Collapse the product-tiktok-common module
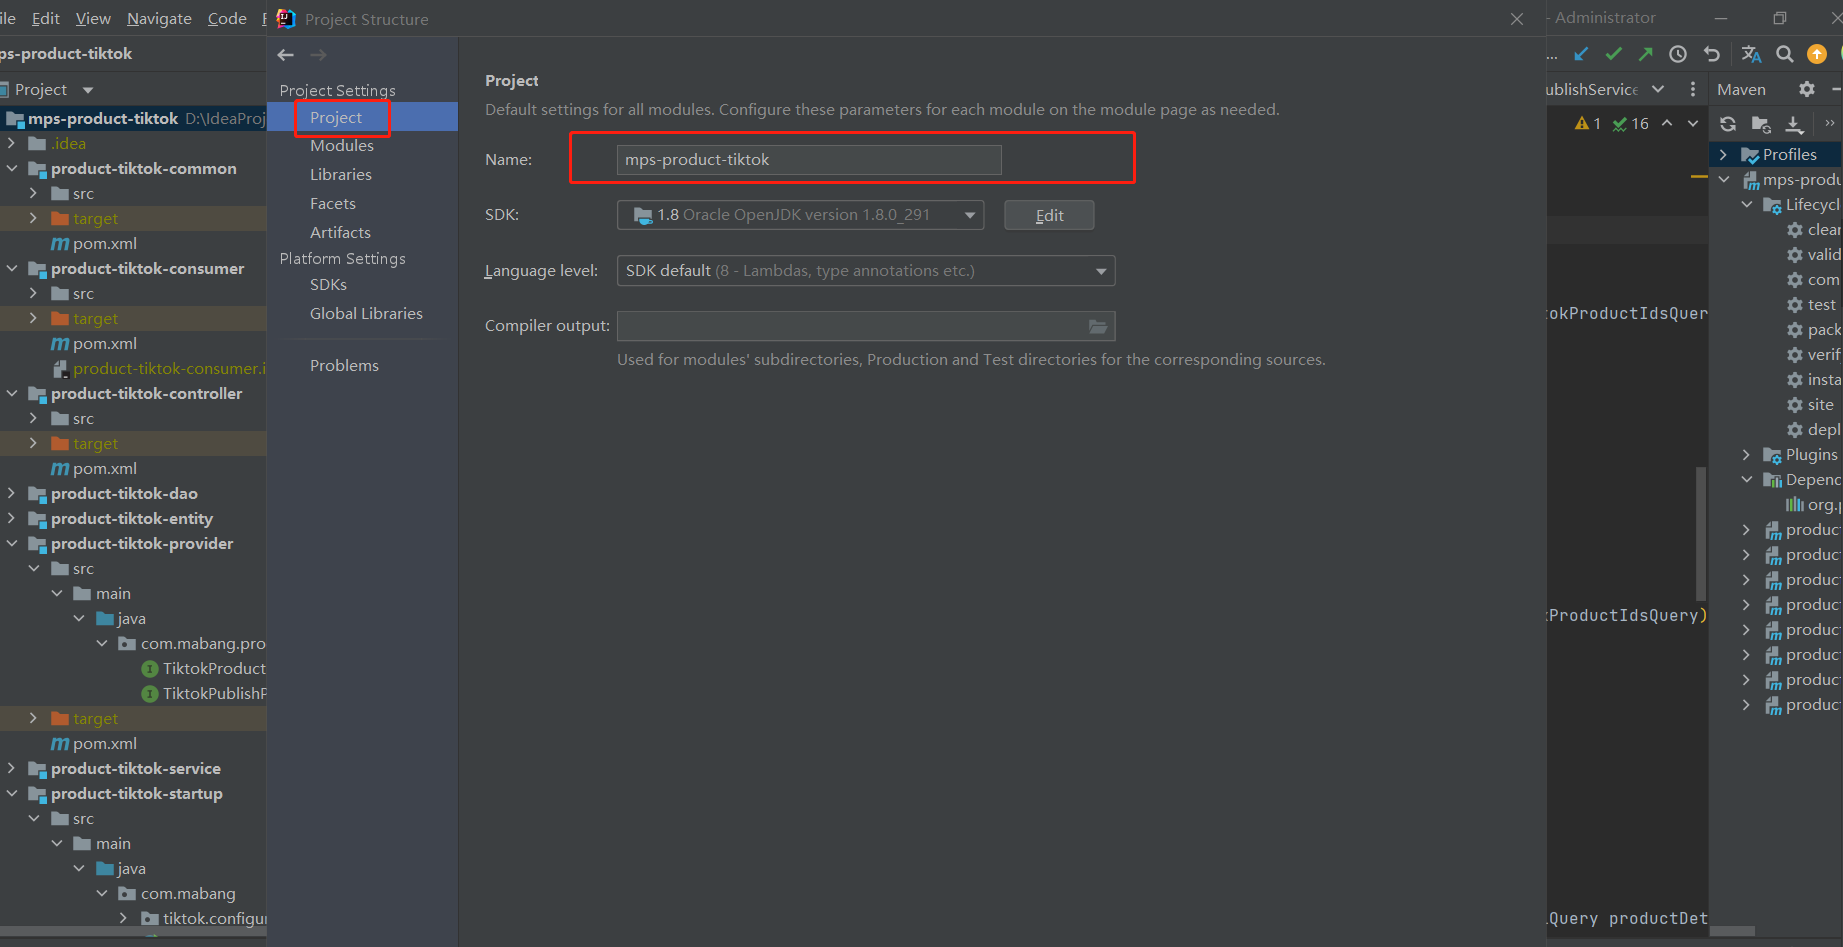 (x=12, y=168)
